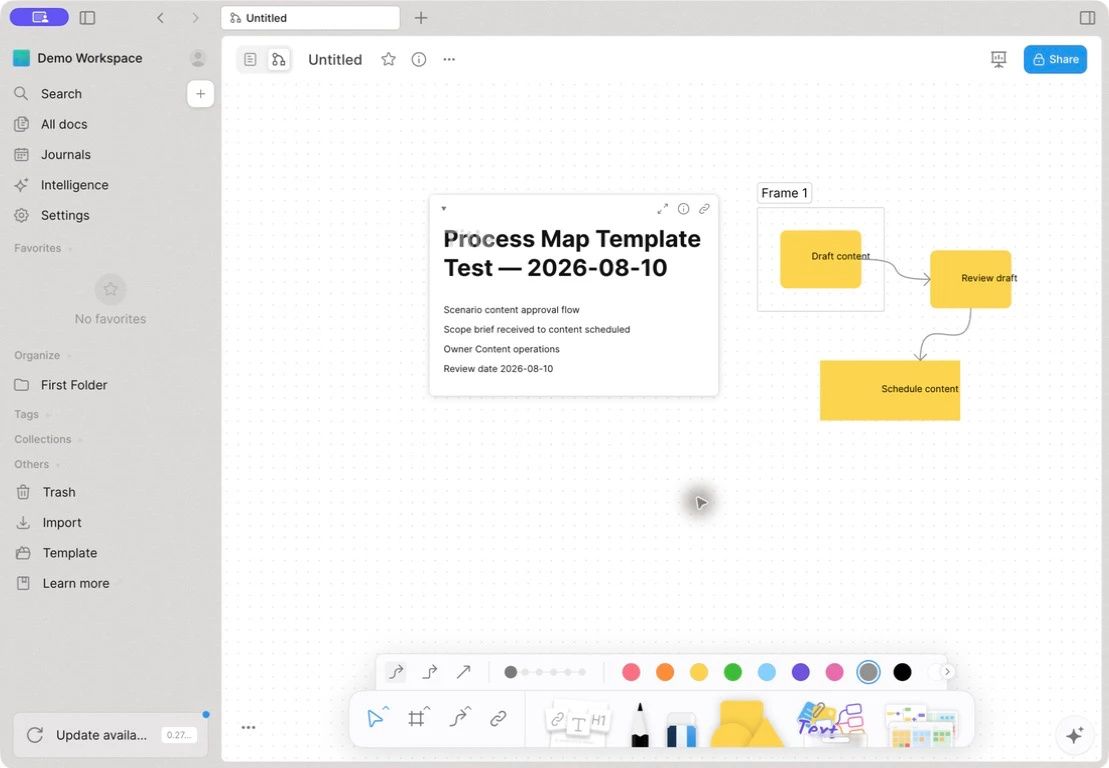The width and height of the screenshot is (1109, 768).
Task: Switch to page mode icon
Action: pos(250,59)
